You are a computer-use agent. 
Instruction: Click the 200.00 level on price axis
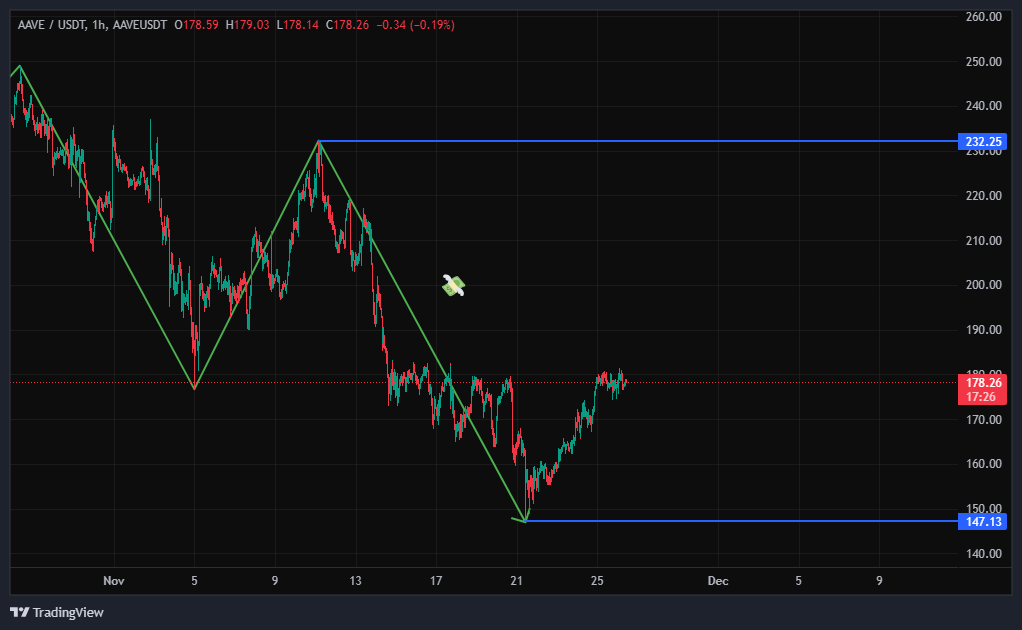[984, 285]
